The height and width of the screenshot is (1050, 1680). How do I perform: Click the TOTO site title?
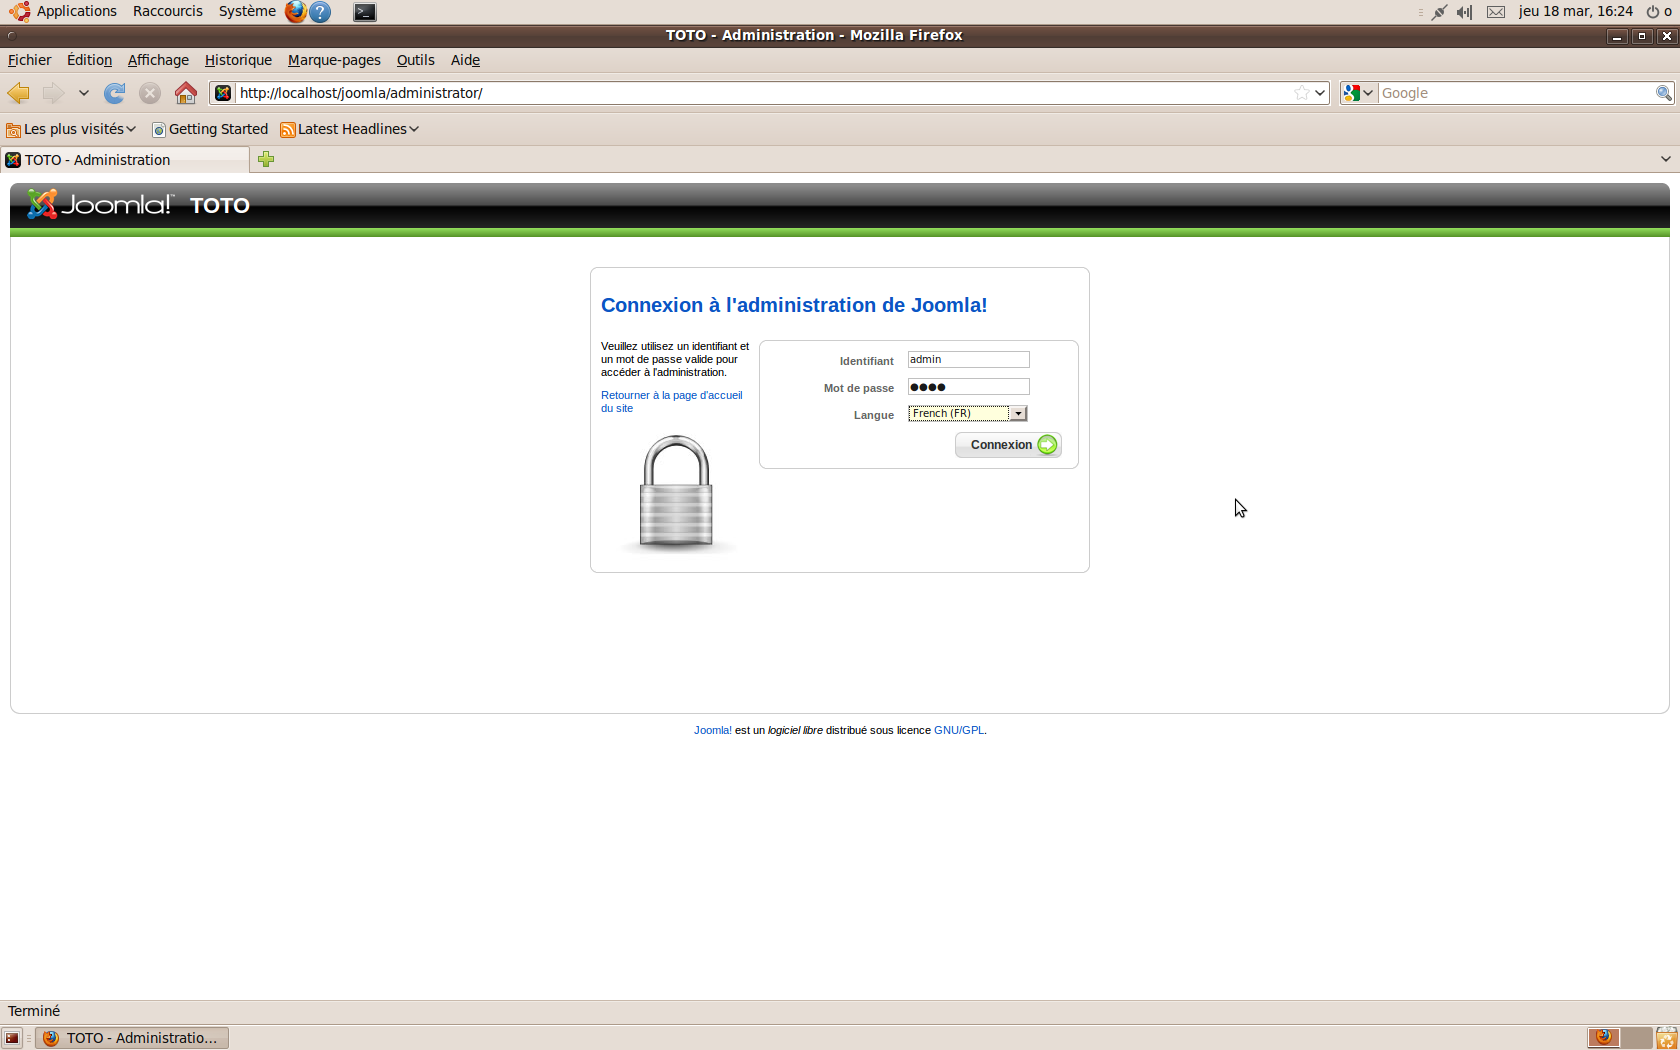tap(219, 205)
